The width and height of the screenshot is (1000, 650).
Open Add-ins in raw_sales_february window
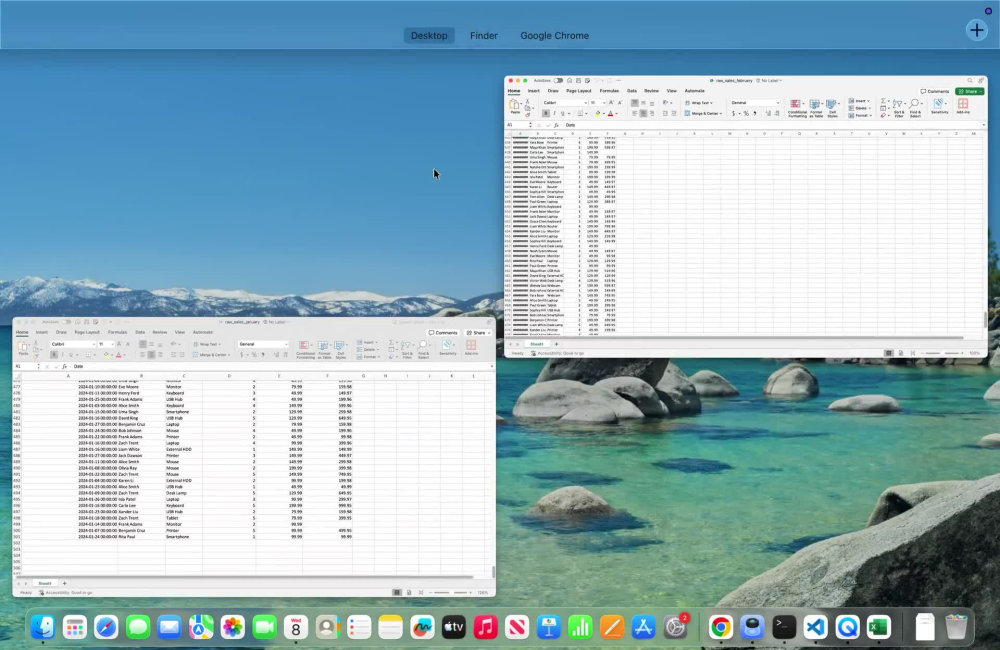click(x=963, y=107)
